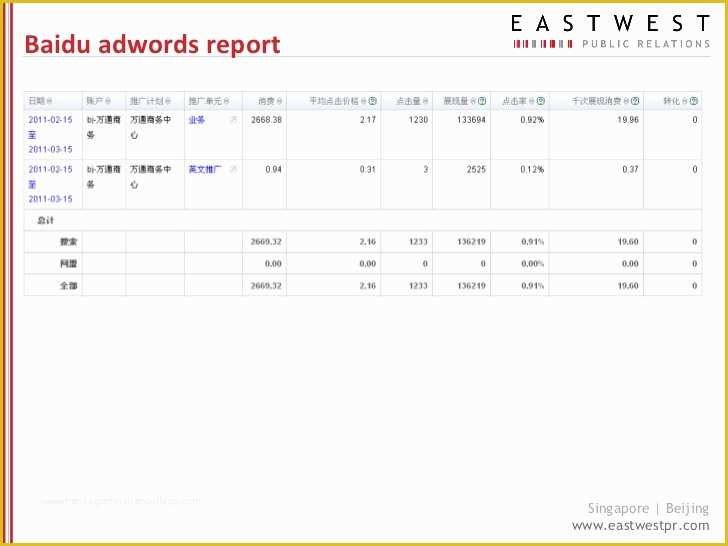Open help icon for 转化 column
Image resolution: width=728 pixels, height=546 pixels.
(x=694, y=101)
